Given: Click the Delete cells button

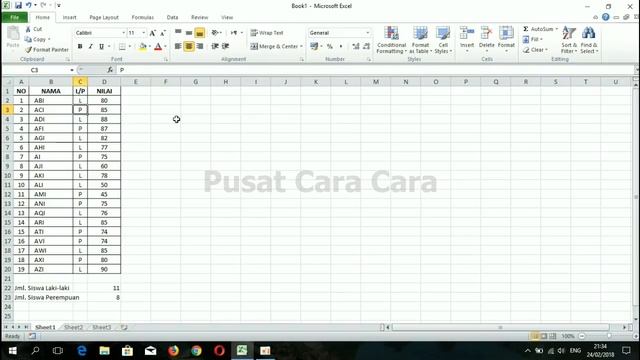Looking at the screenshot, I should click(x=487, y=40).
